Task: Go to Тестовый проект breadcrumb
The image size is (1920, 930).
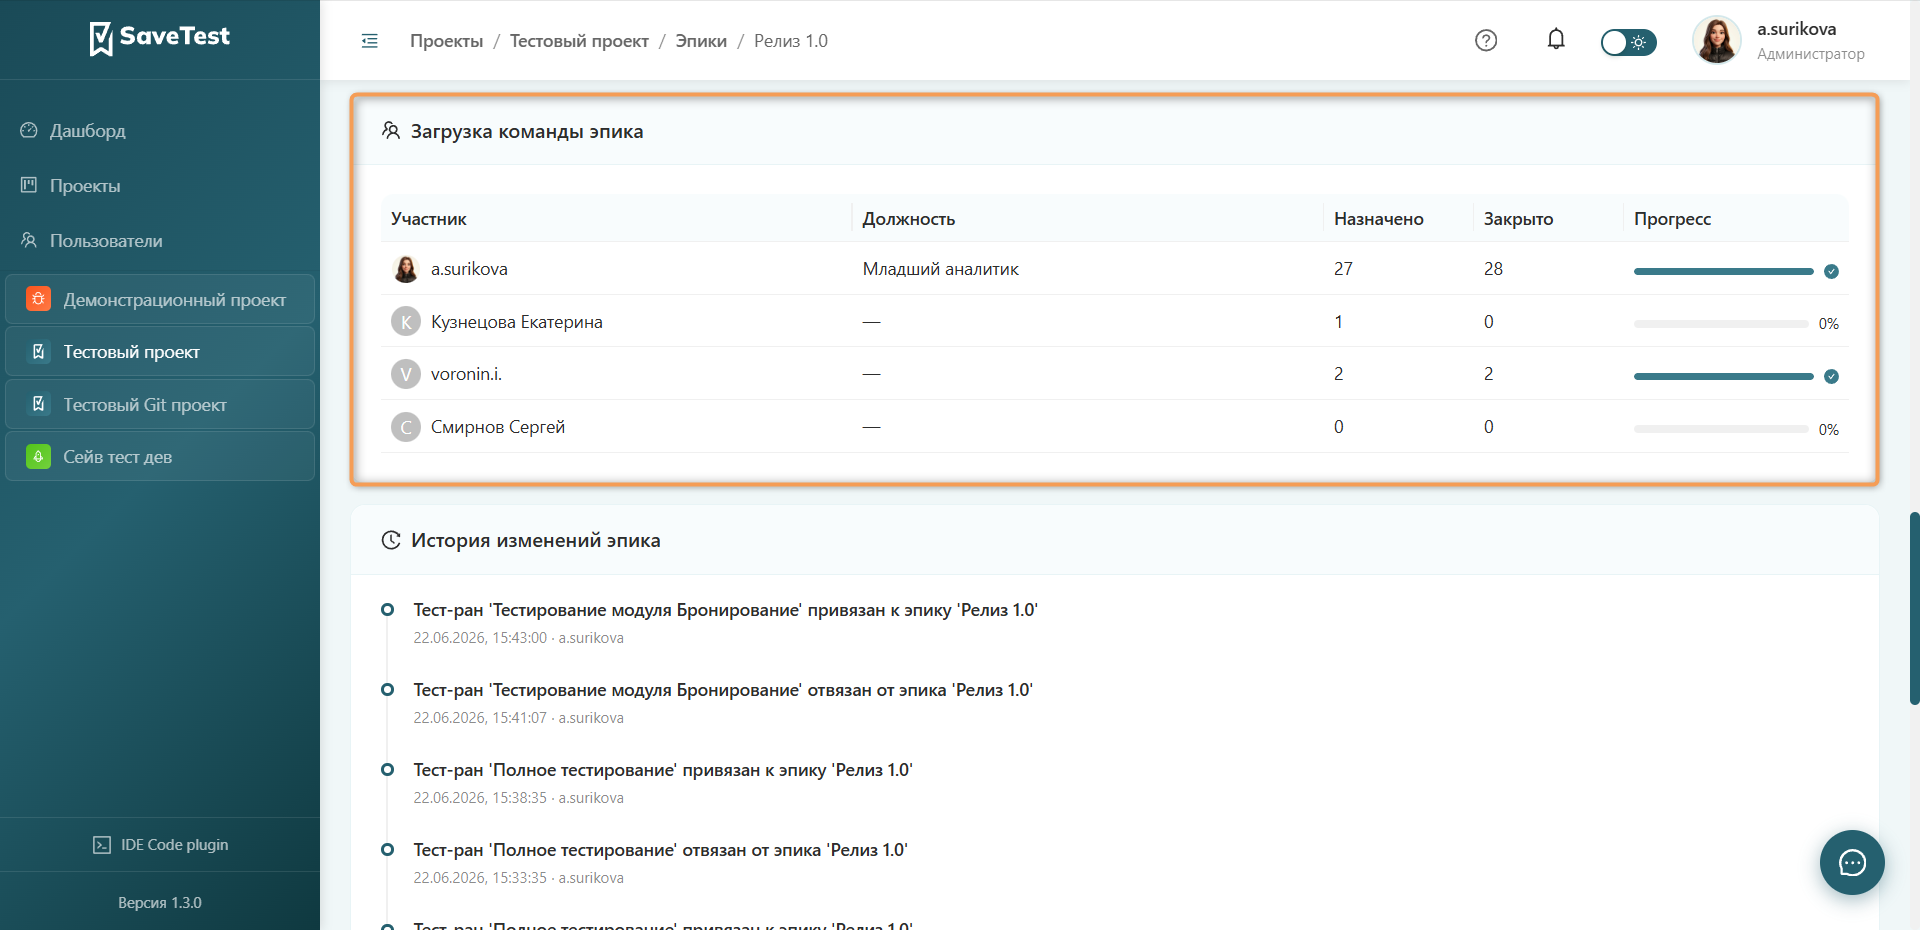Action: pos(579,41)
